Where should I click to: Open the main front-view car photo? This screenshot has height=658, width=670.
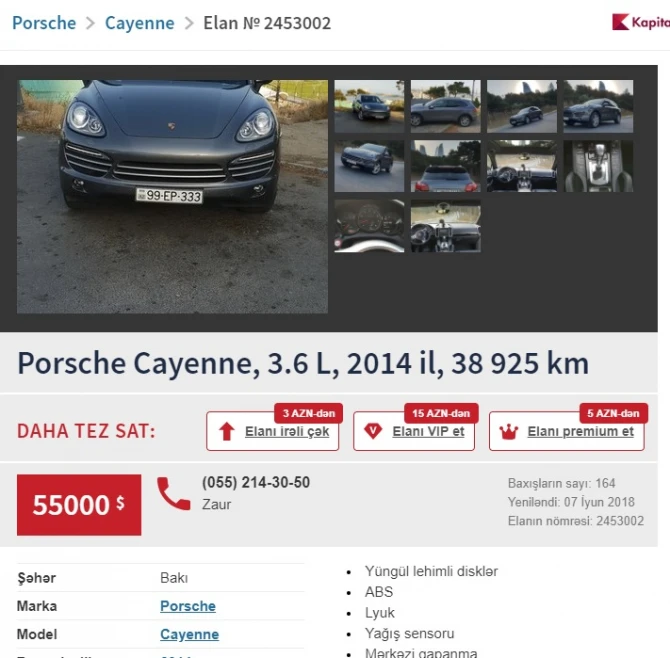pos(173,197)
